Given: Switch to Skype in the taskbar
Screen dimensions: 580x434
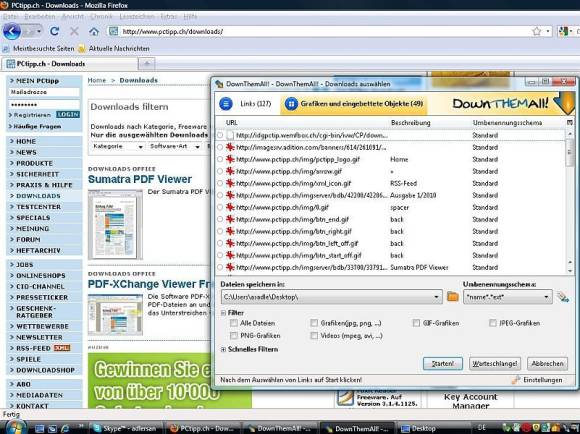Looking at the screenshot, I should pos(126,428).
